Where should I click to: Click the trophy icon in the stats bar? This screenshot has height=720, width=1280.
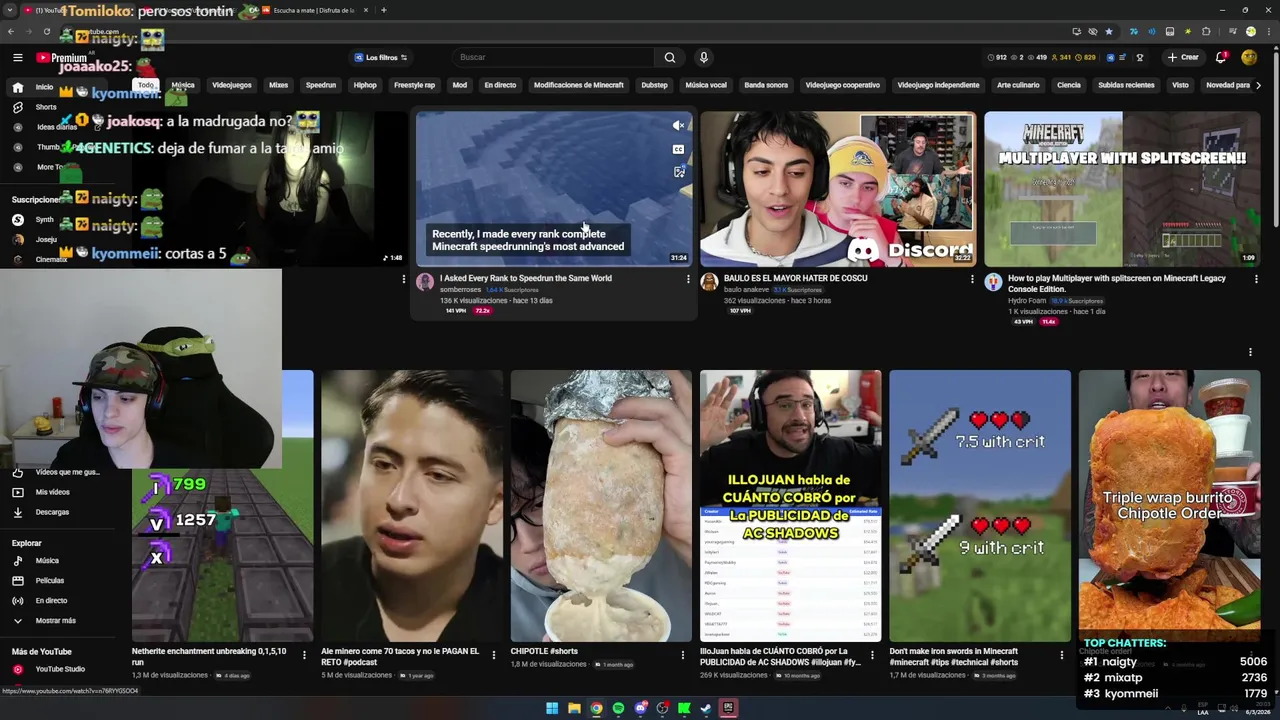[x=1140, y=58]
